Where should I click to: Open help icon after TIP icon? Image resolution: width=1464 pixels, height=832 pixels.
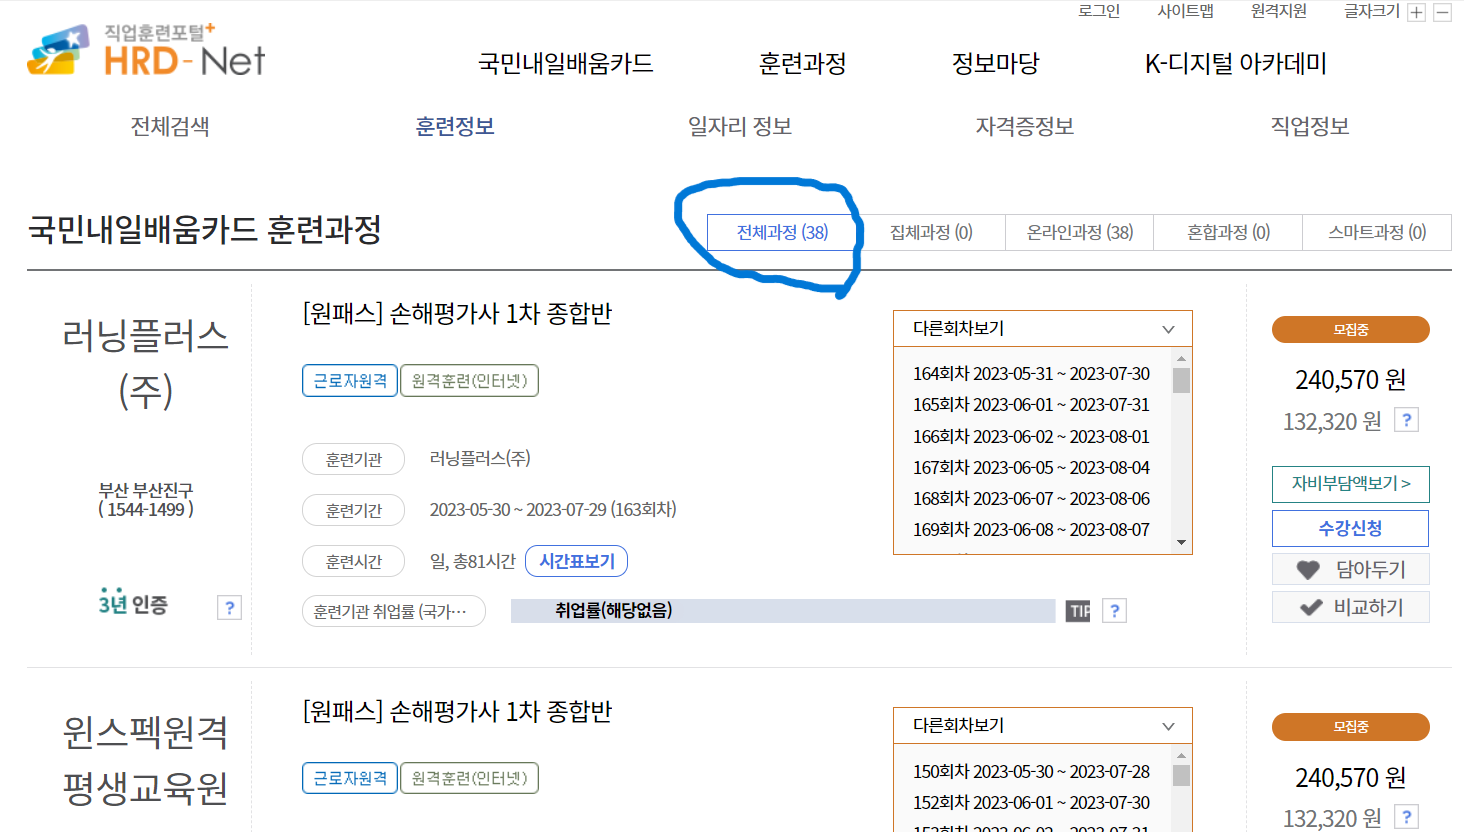coord(1115,611)
